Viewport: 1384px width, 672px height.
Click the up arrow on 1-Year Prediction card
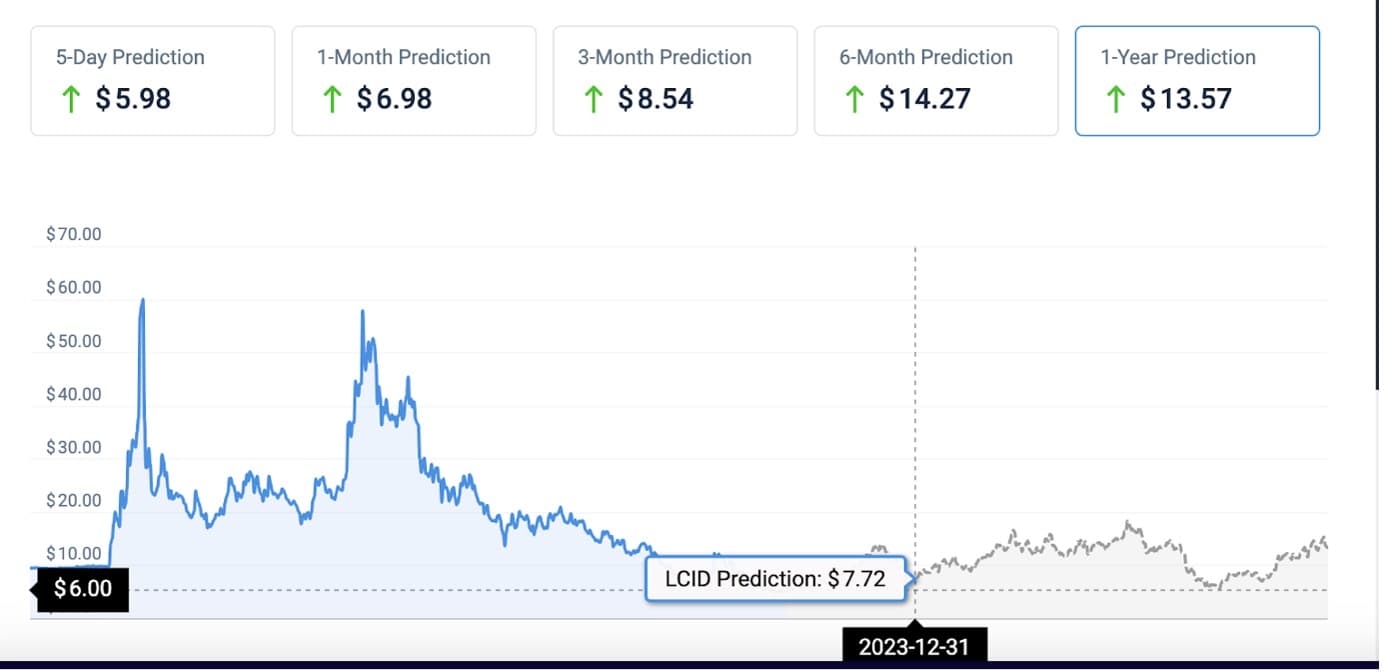point(1114,99)
